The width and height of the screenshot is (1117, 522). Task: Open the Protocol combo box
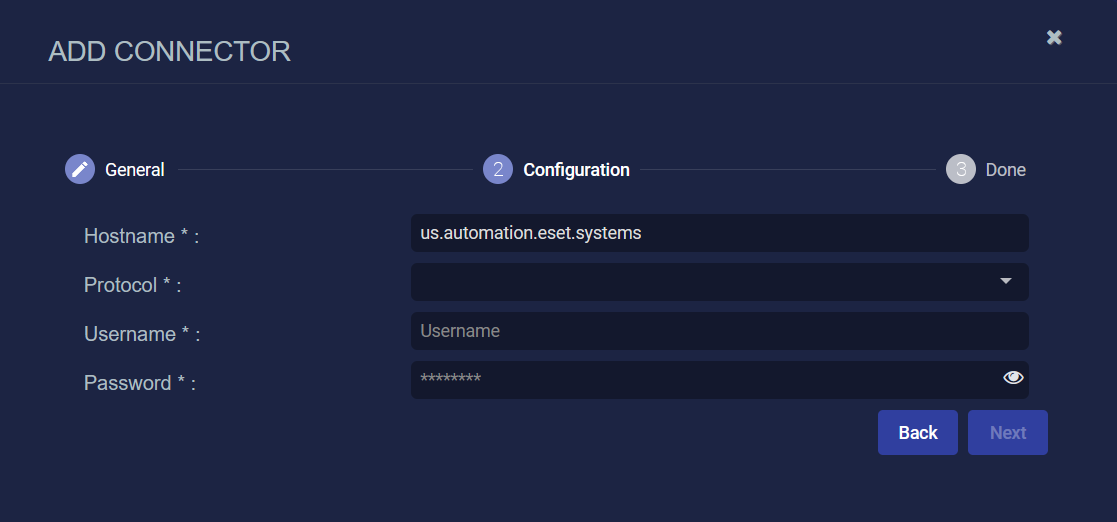point(700,282)
